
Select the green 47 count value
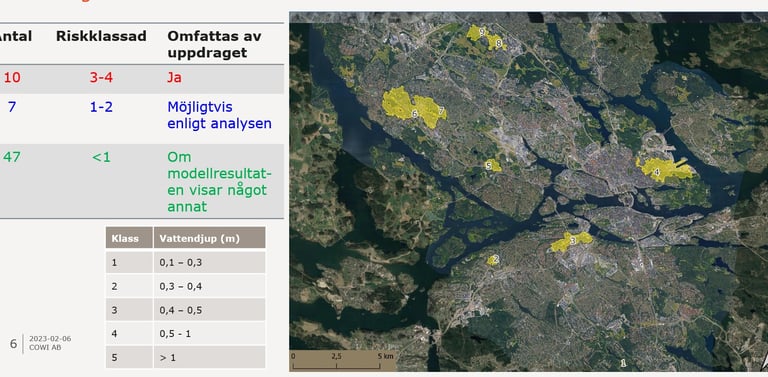[x=12, y=157]
